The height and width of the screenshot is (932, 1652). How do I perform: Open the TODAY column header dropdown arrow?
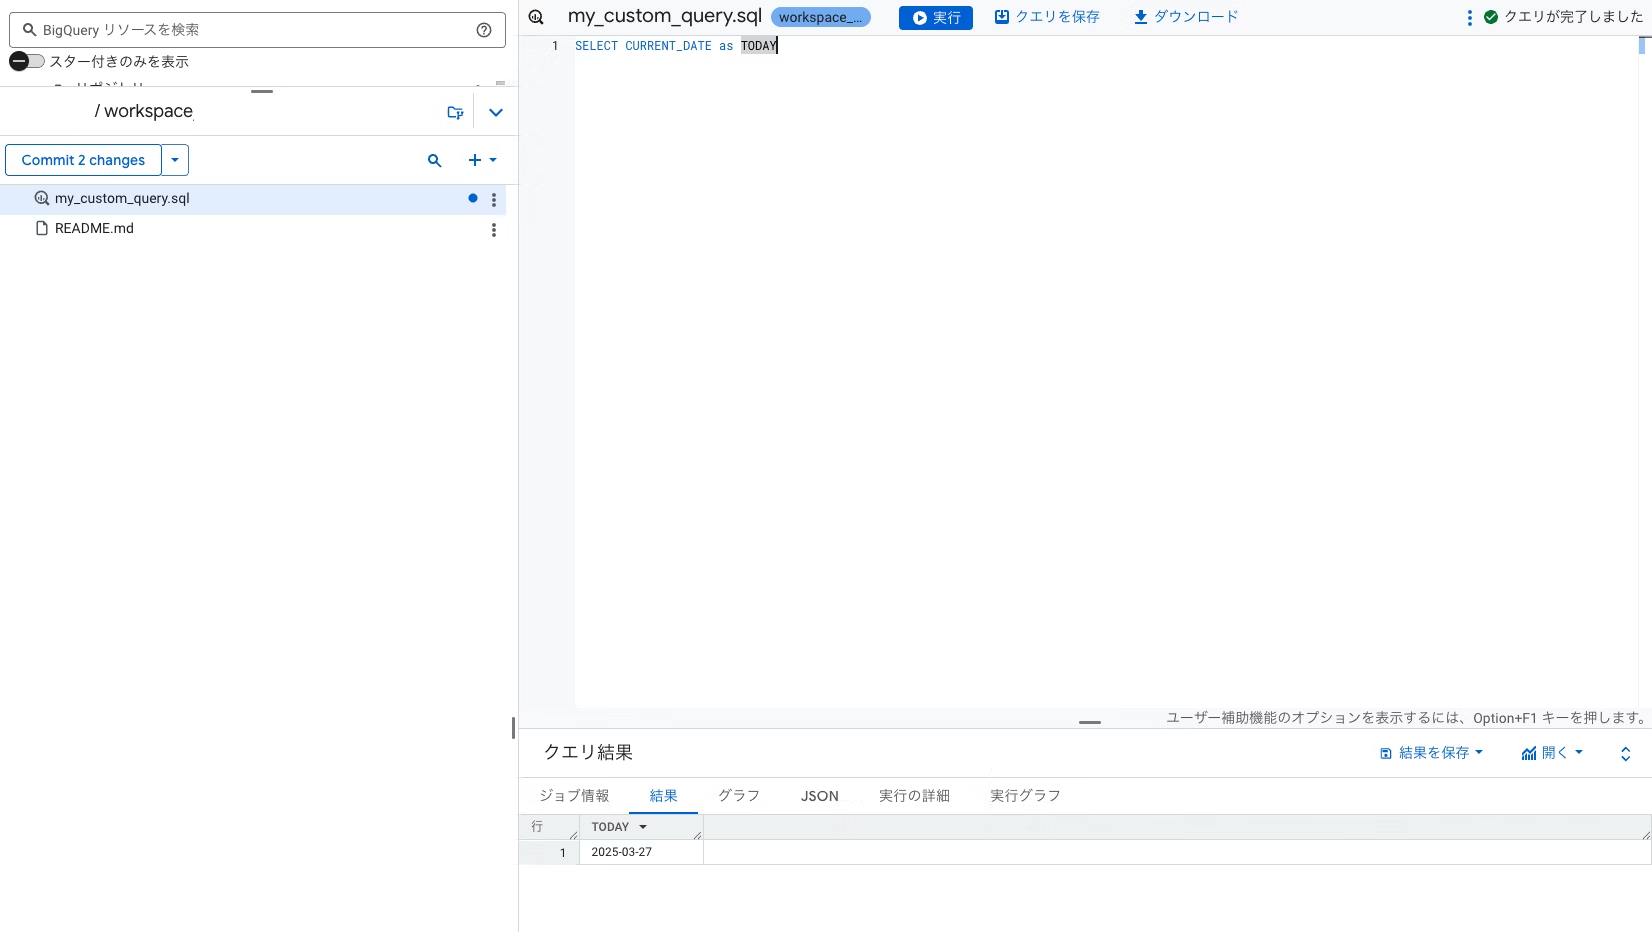point(643,827)
